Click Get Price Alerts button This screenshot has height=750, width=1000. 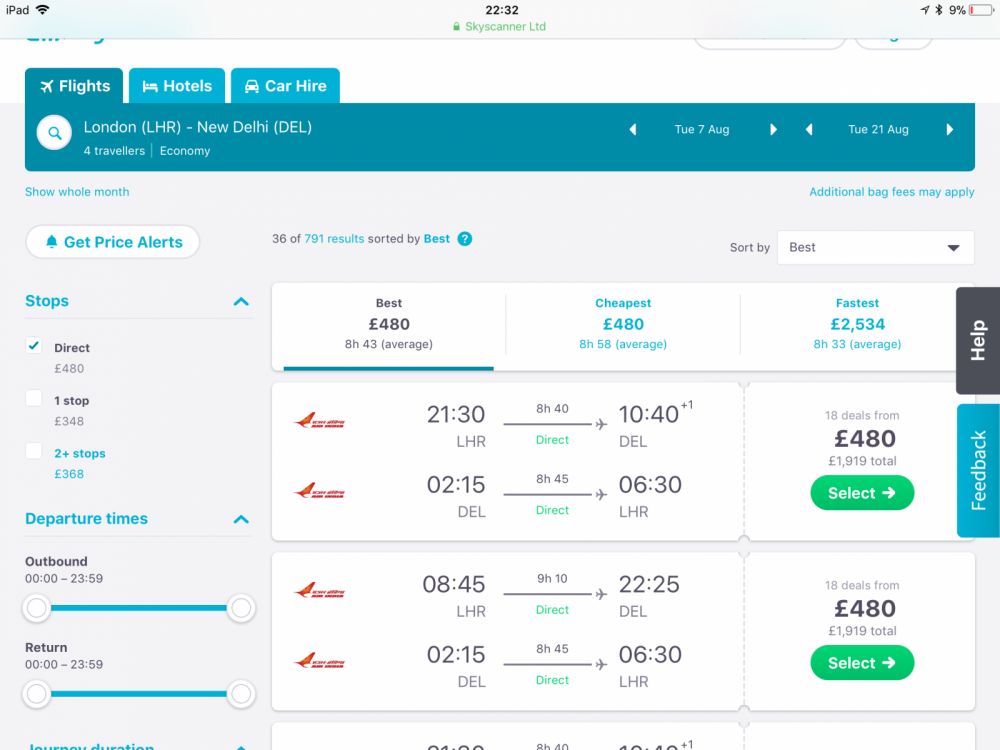(x=113, y=242)
